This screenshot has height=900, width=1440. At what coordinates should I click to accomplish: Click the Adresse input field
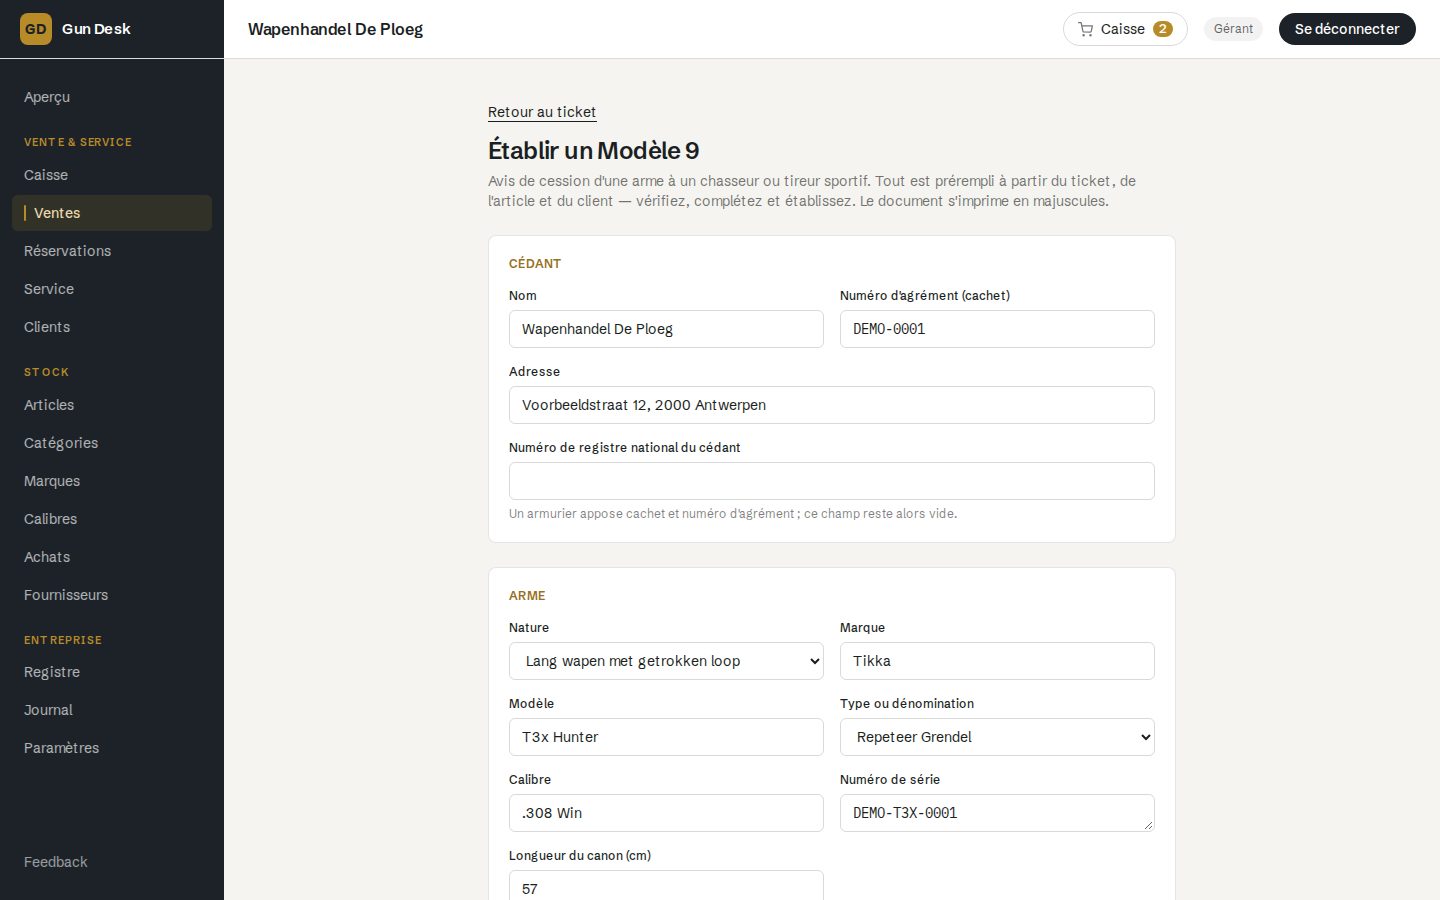832,405
